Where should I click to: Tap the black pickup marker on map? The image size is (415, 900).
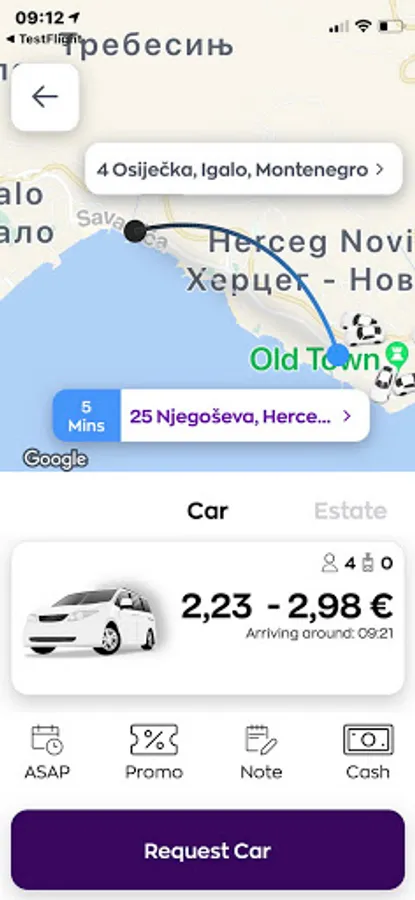point(135,231)
